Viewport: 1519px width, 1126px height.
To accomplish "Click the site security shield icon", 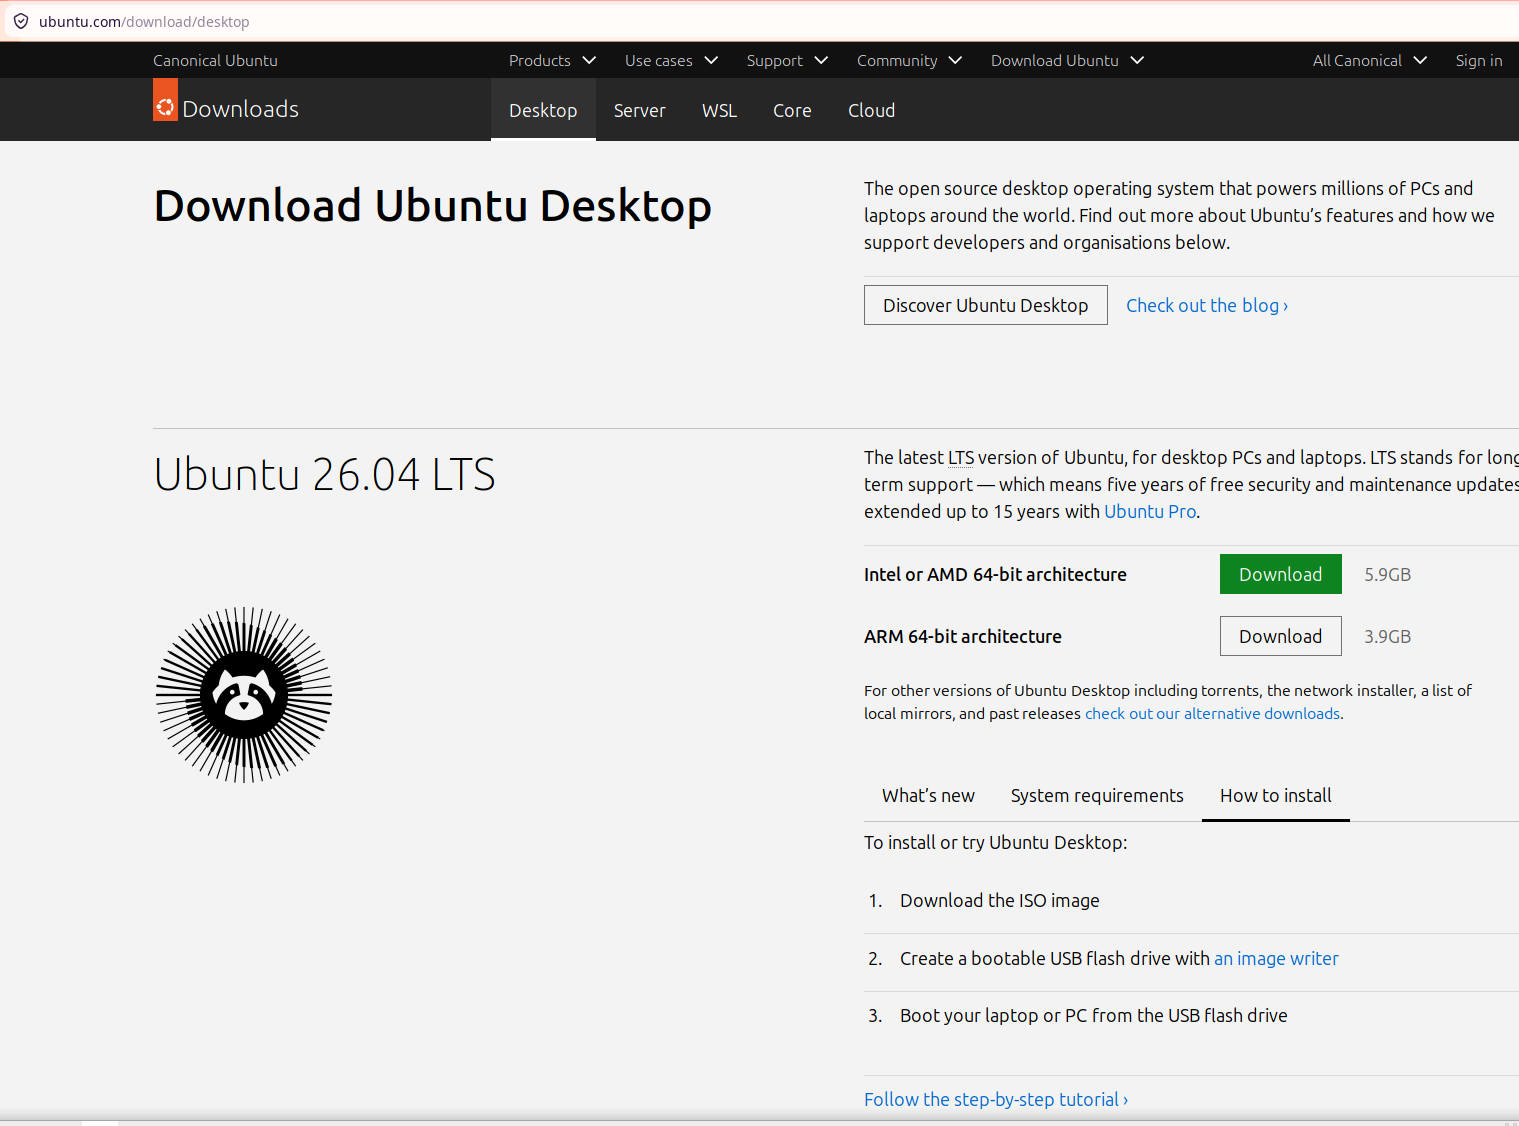I will click(x=21, y=21).
